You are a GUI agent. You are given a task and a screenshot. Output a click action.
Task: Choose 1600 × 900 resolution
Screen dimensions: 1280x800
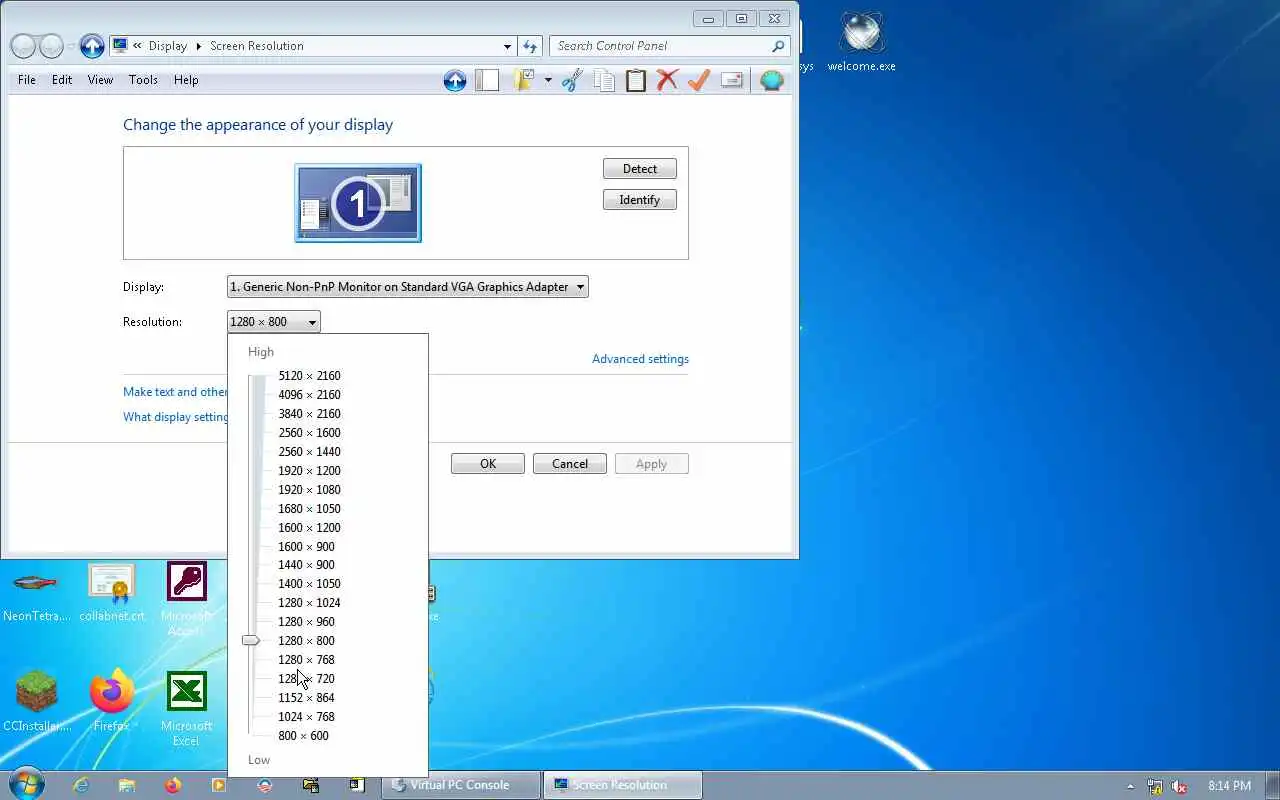pos(306,547)
